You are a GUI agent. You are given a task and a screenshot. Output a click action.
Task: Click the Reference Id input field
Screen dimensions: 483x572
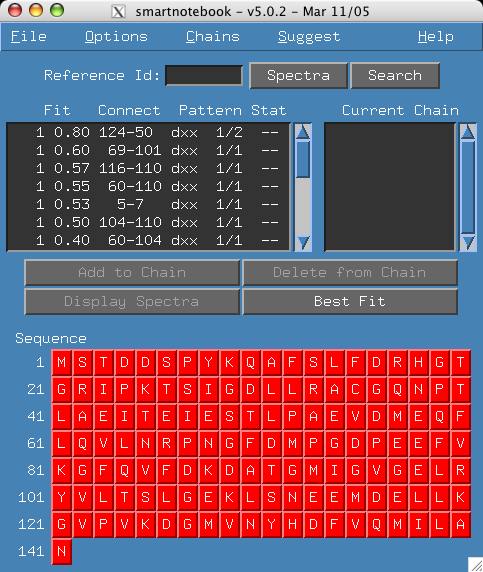pyautogui.click(x=204, y=76)
